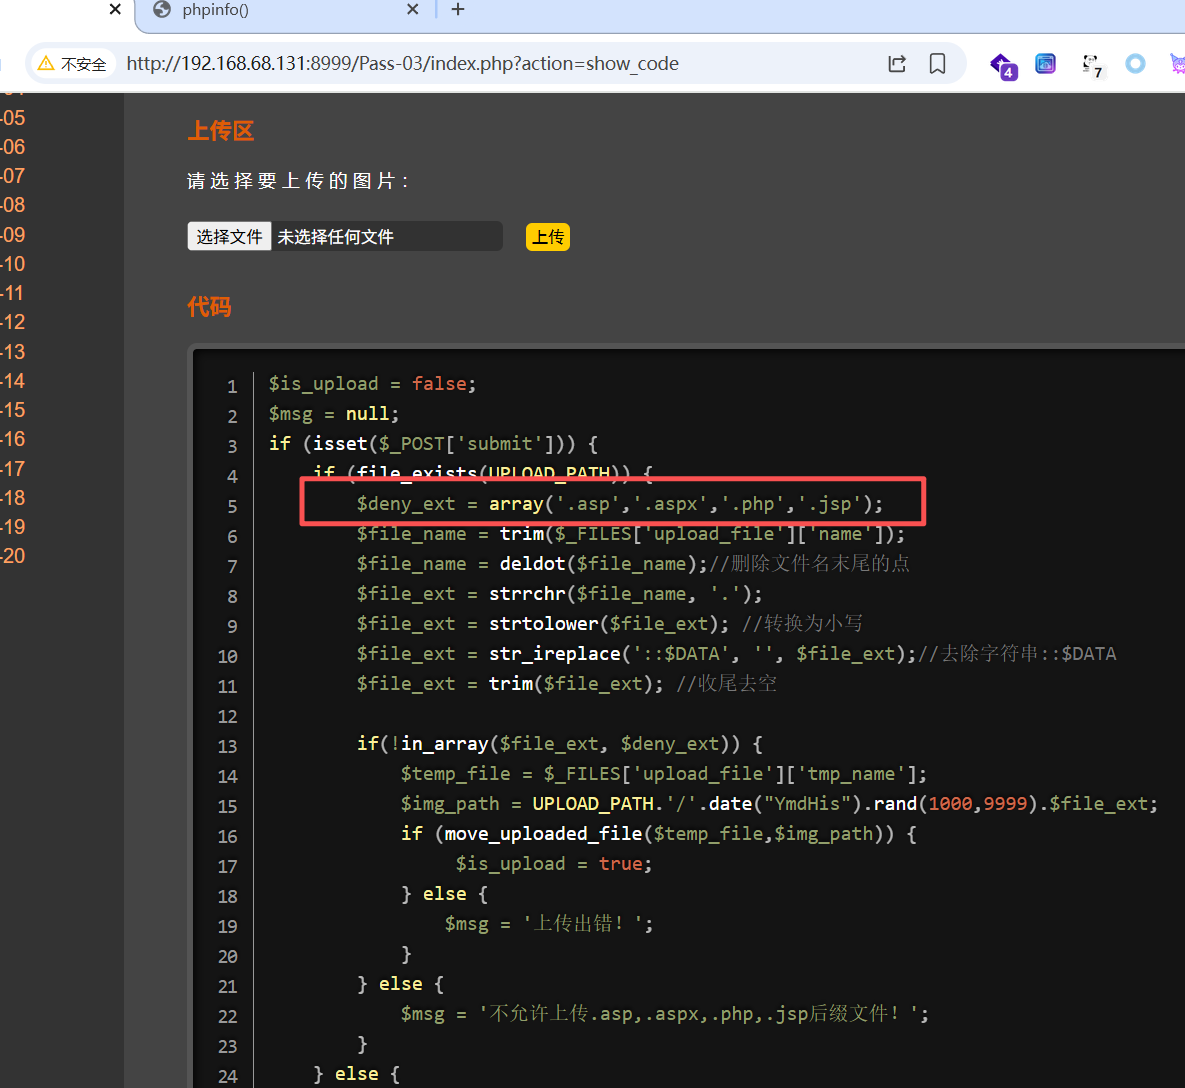The width and height of the screenshot is (1185, 1088).
Task: Click the $temp_file assignment line
Action: coord(664,774)
